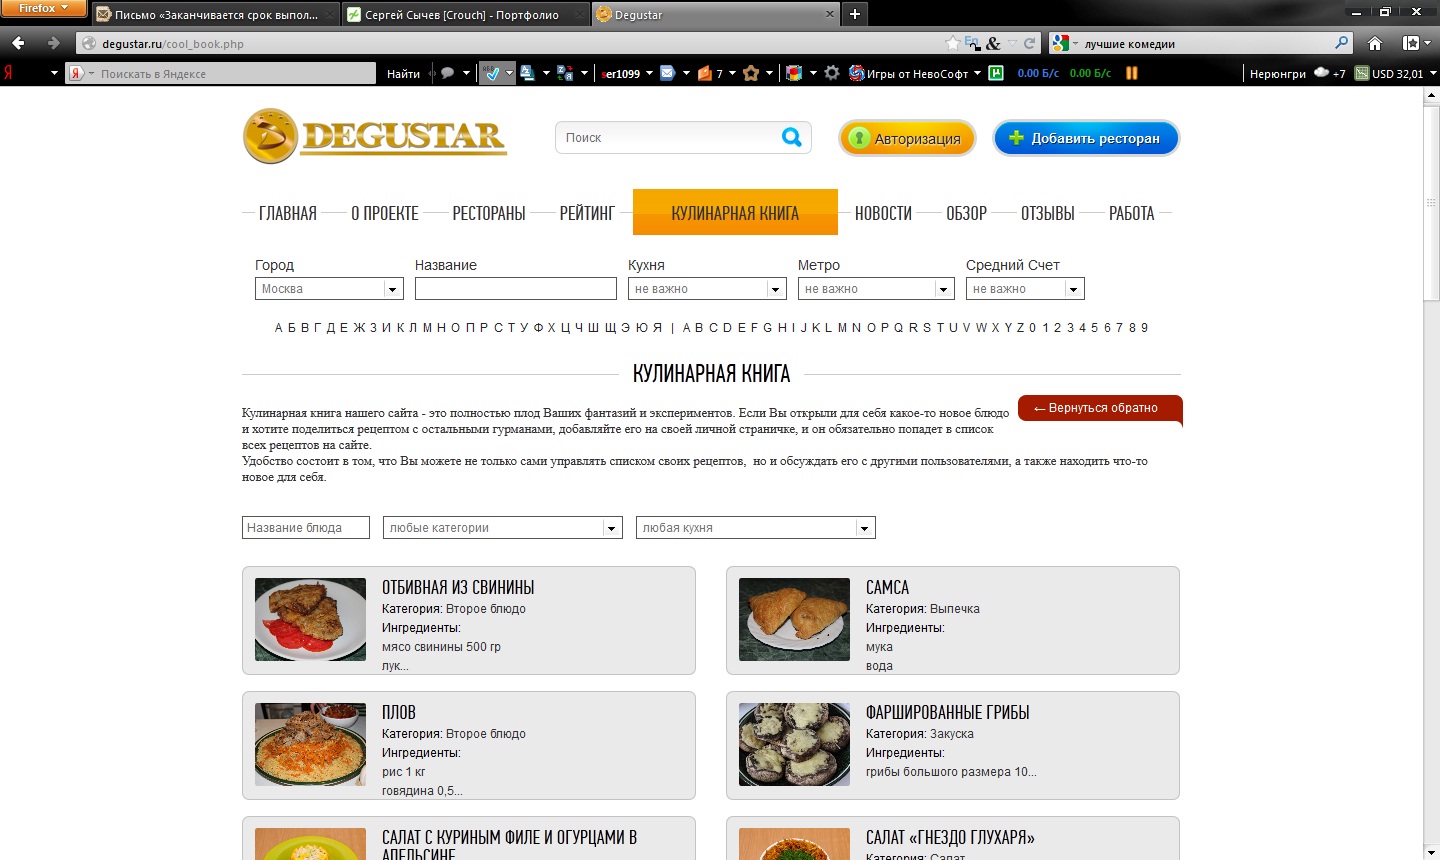Open the ОТЗЫВЫ menu item
This screenshot has width=1440, height=860.
pyautogui.click(x=1048, y=213)
